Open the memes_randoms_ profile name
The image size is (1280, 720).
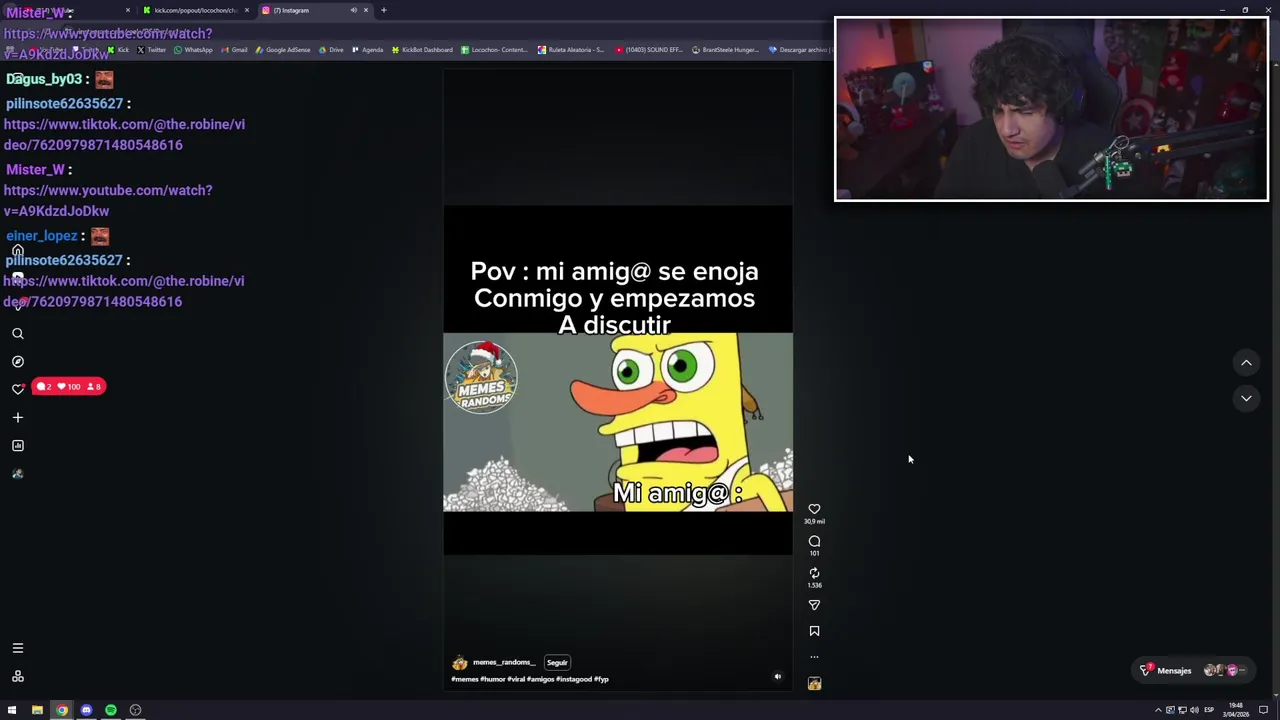tap(504, 662)
